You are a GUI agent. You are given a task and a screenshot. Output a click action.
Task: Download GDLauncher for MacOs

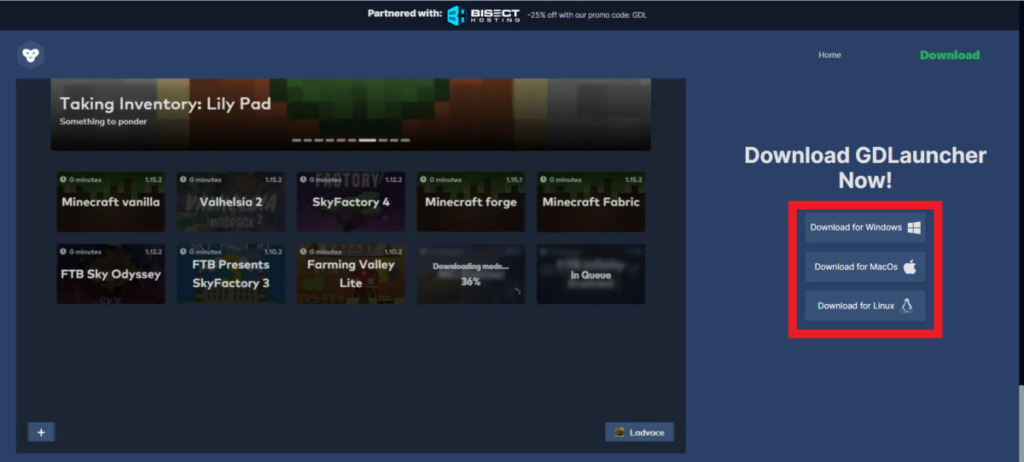[x=865, y=267]
